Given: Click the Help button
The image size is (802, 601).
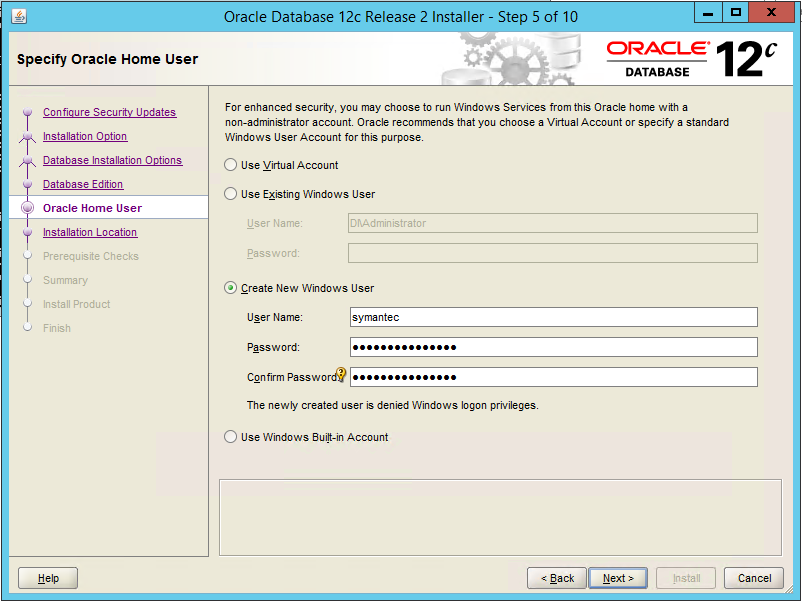Looking at the screenshot, I should tap(48, 578).
